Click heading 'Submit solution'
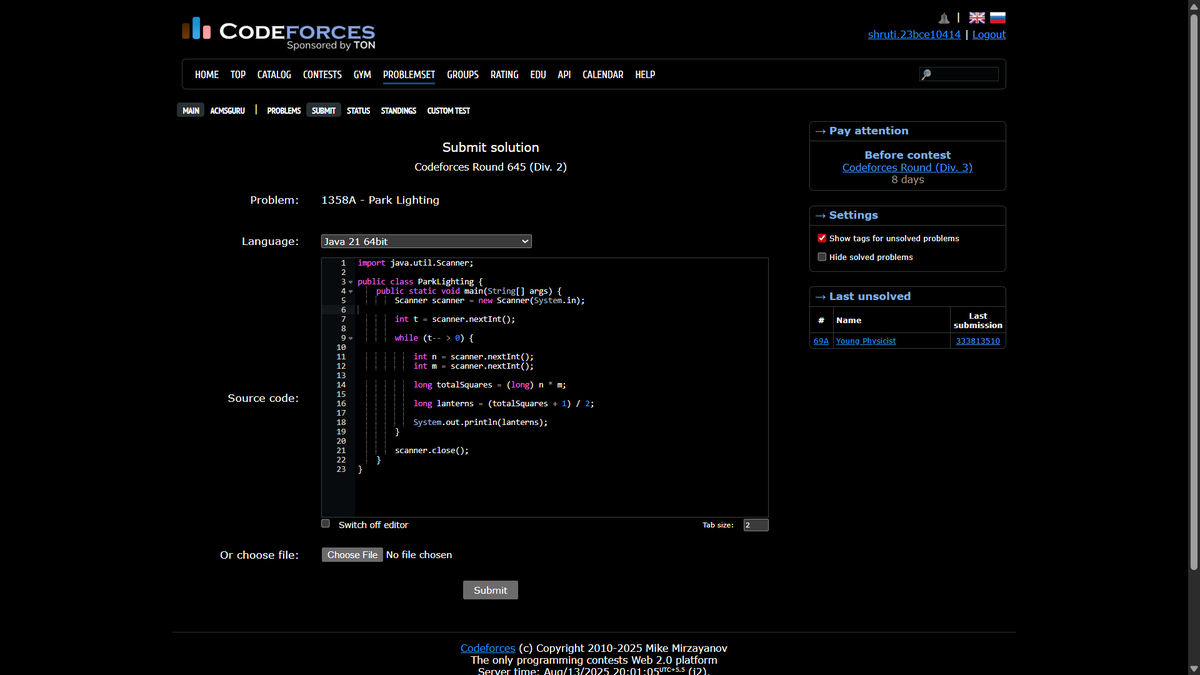 point(491,147)
